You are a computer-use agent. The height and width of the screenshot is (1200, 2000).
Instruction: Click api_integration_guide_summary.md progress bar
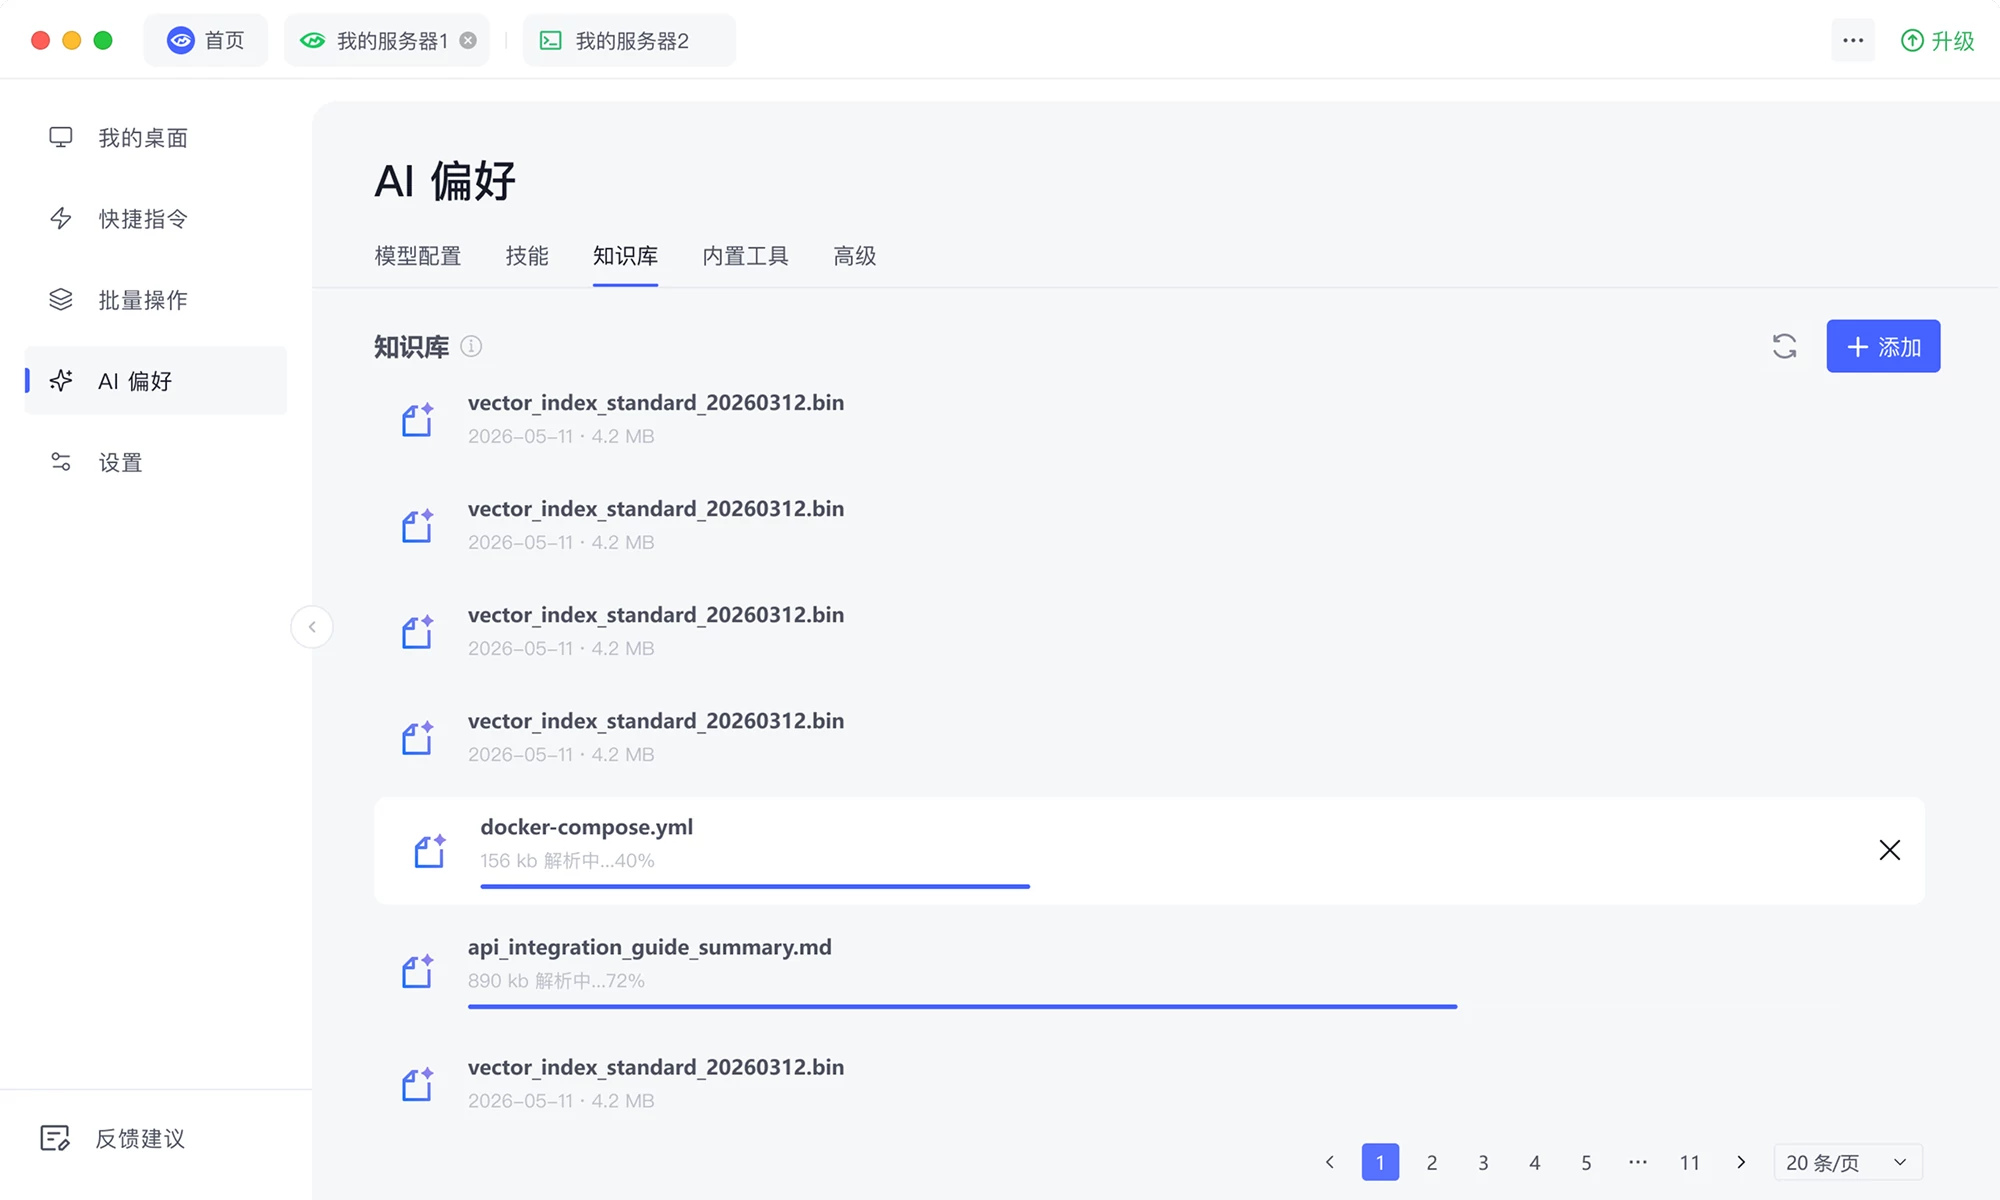[962, 1006]
